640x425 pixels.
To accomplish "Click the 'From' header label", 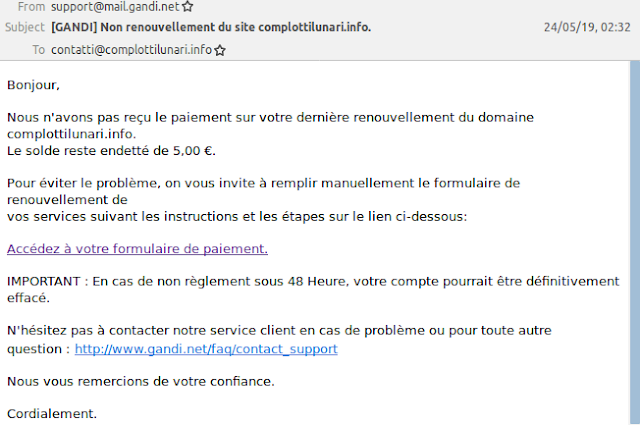I will [31, 7].
